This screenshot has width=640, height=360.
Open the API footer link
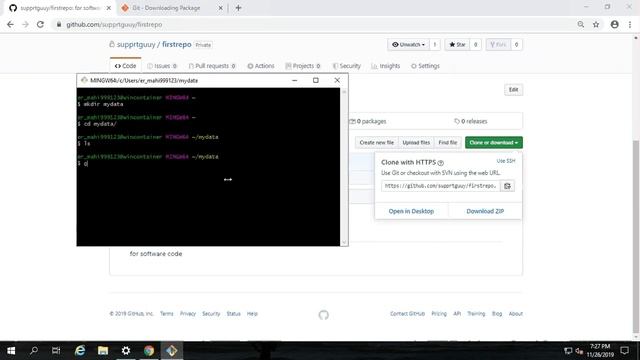[x=457, y=313]
